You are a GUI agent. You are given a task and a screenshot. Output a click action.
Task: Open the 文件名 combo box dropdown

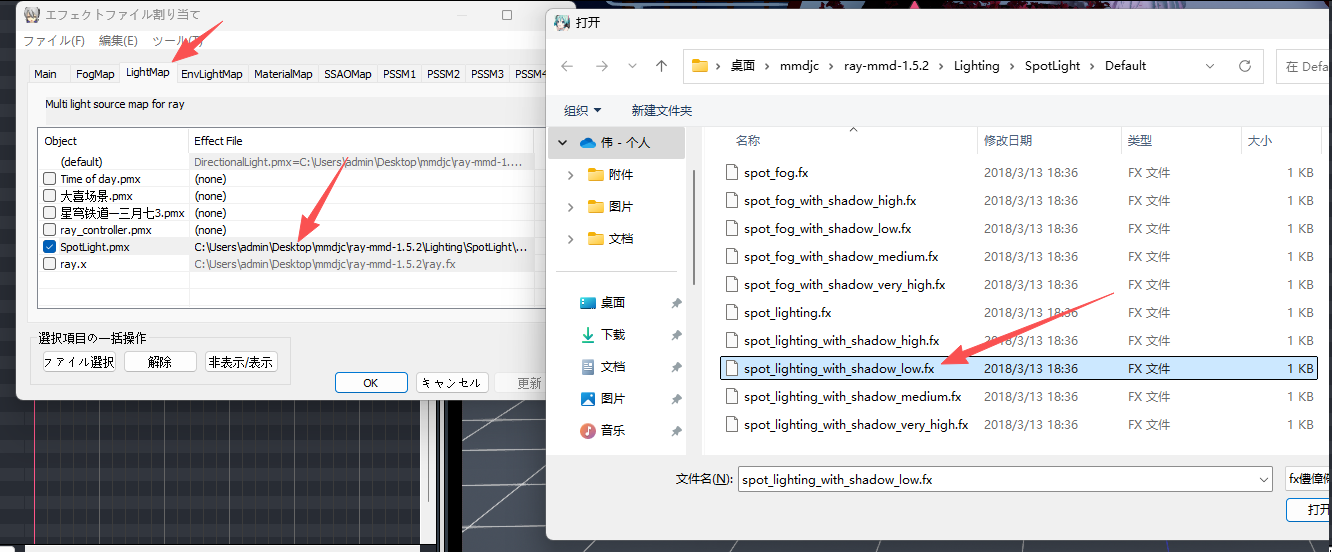(1265, 480)
